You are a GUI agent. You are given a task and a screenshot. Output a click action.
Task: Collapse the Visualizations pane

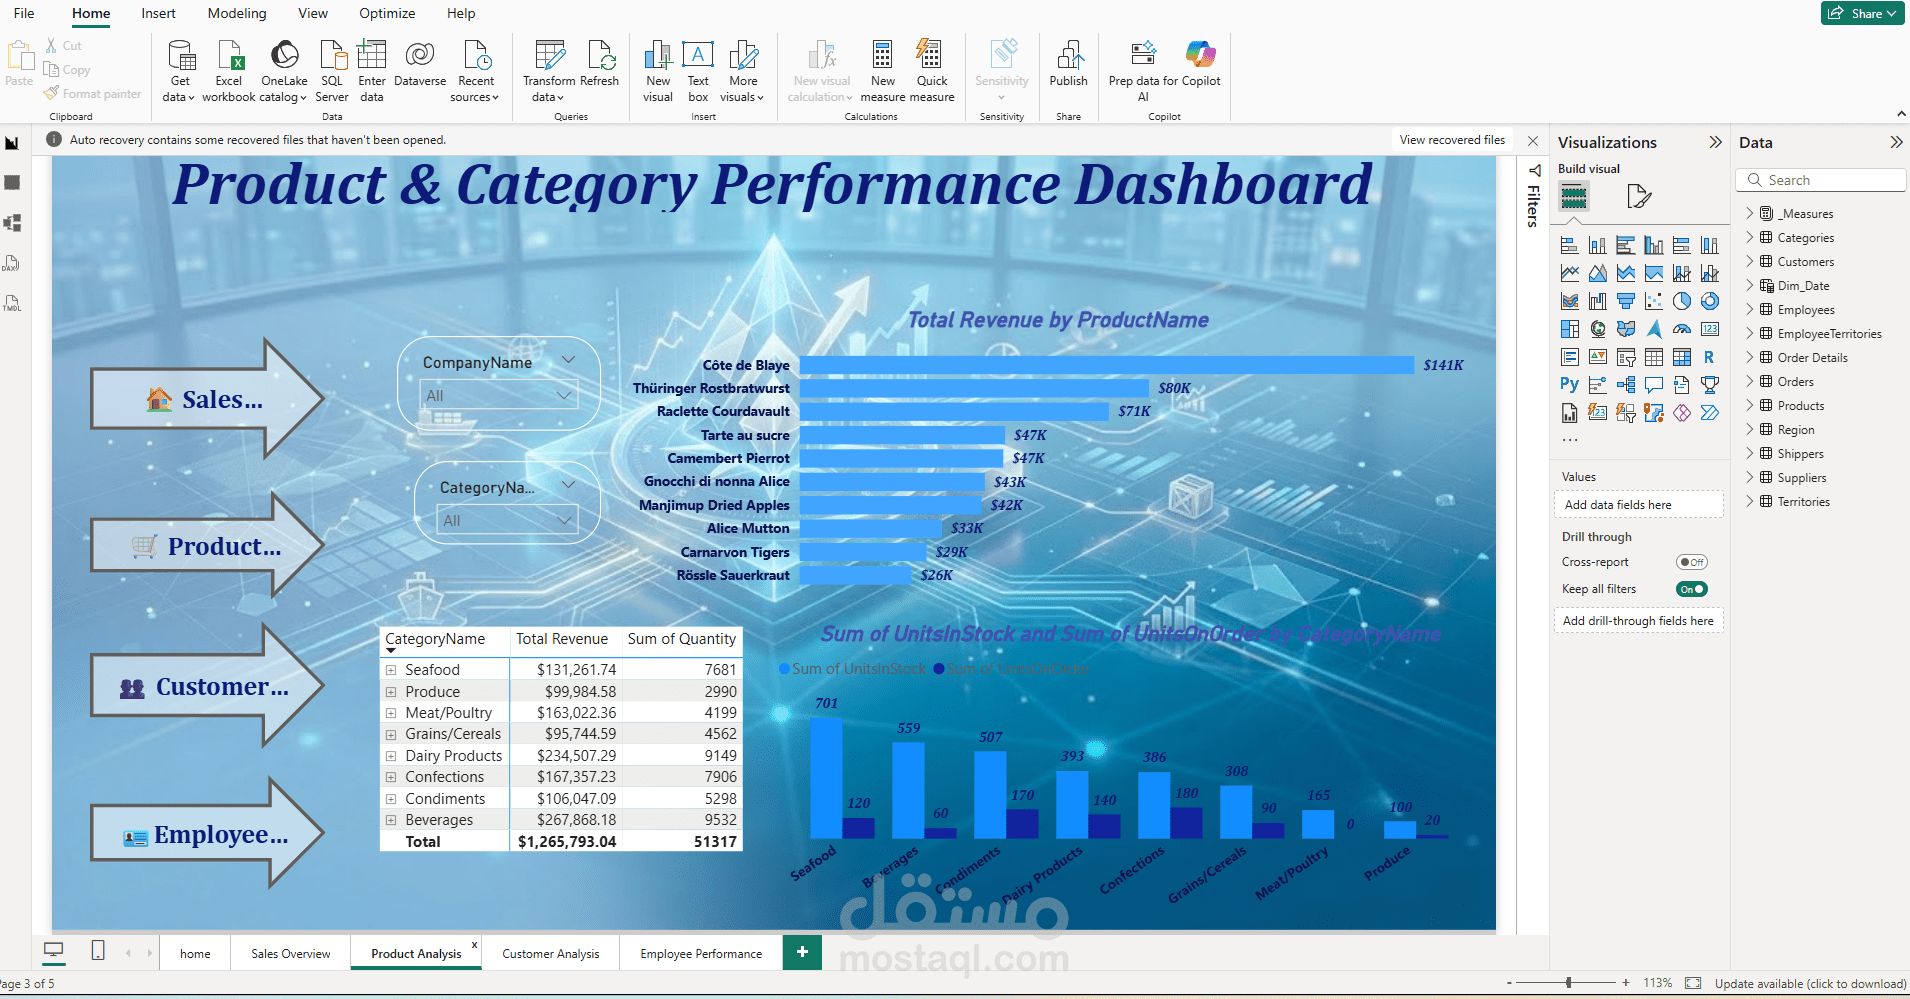(1716, 142)
